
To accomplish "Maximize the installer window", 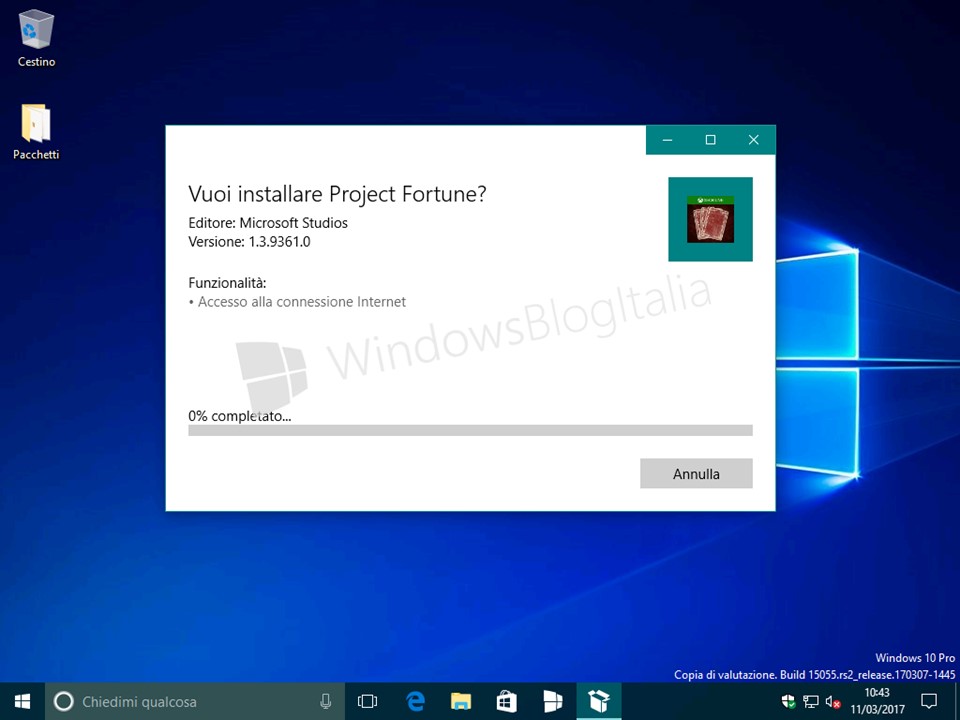I will (x=710, y=140).
